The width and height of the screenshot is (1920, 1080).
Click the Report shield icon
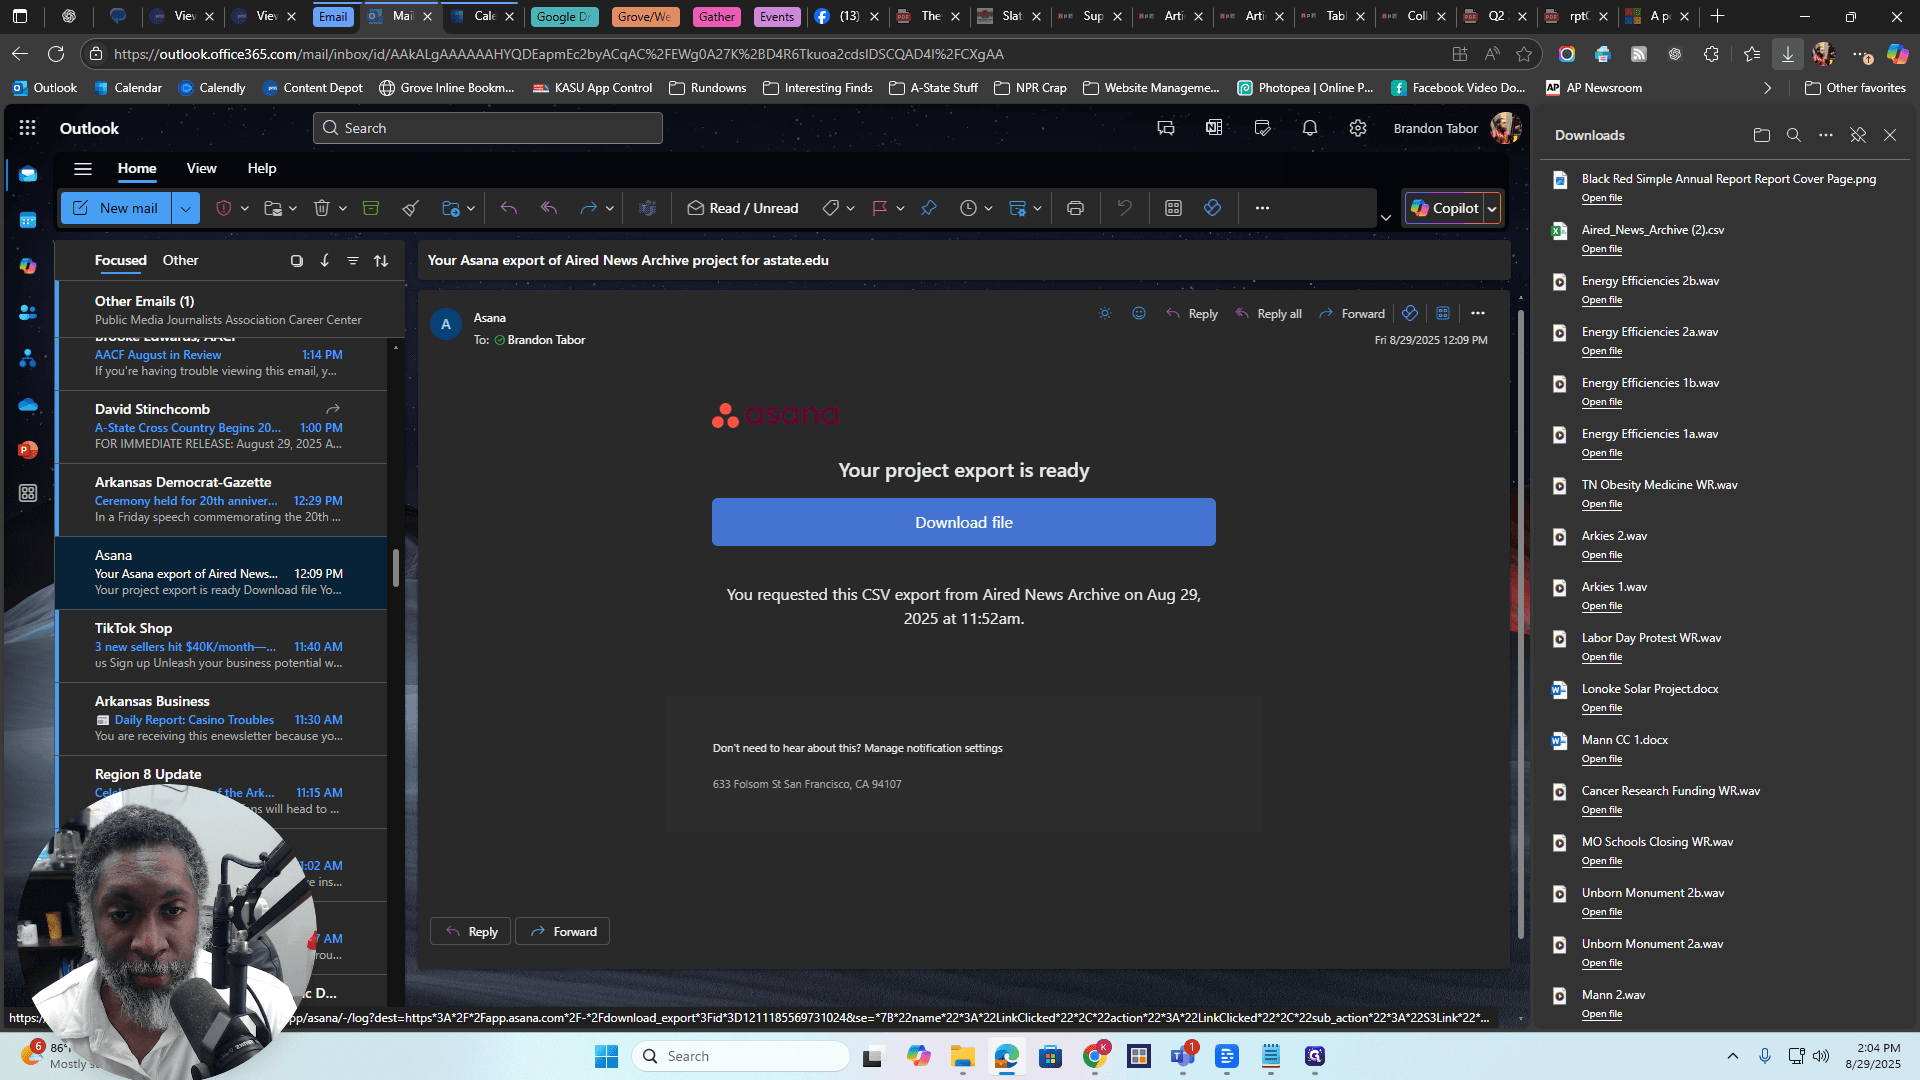(224, 208)
